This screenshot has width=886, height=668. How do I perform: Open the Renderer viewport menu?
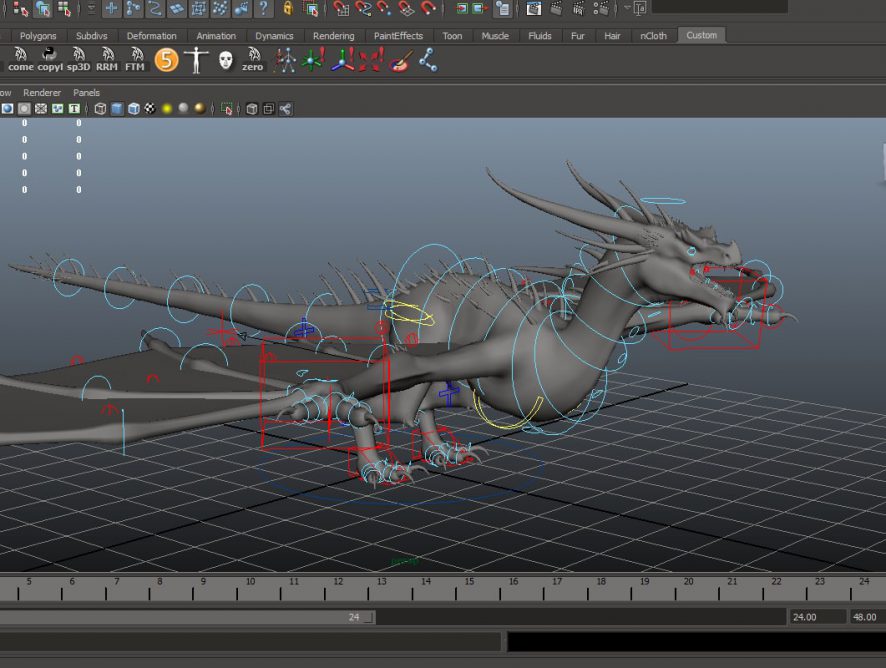click(x=42, y=93)
